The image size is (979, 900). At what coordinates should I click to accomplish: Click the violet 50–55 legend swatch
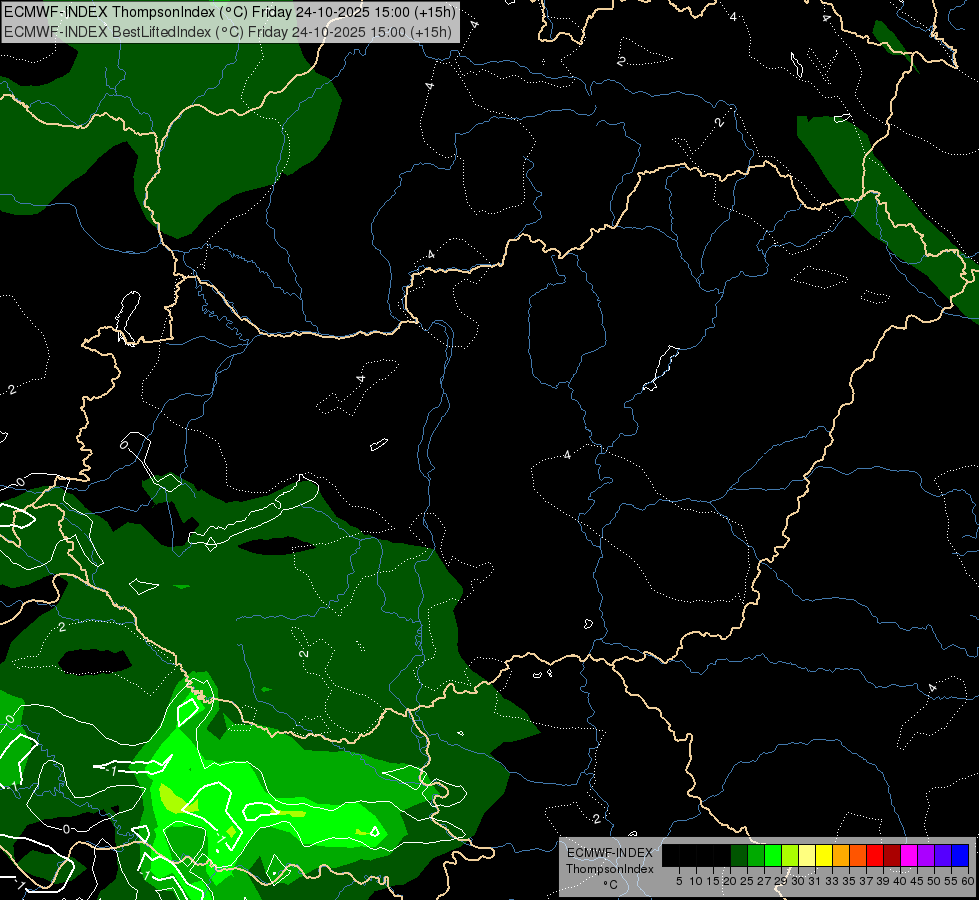(943, 855)
